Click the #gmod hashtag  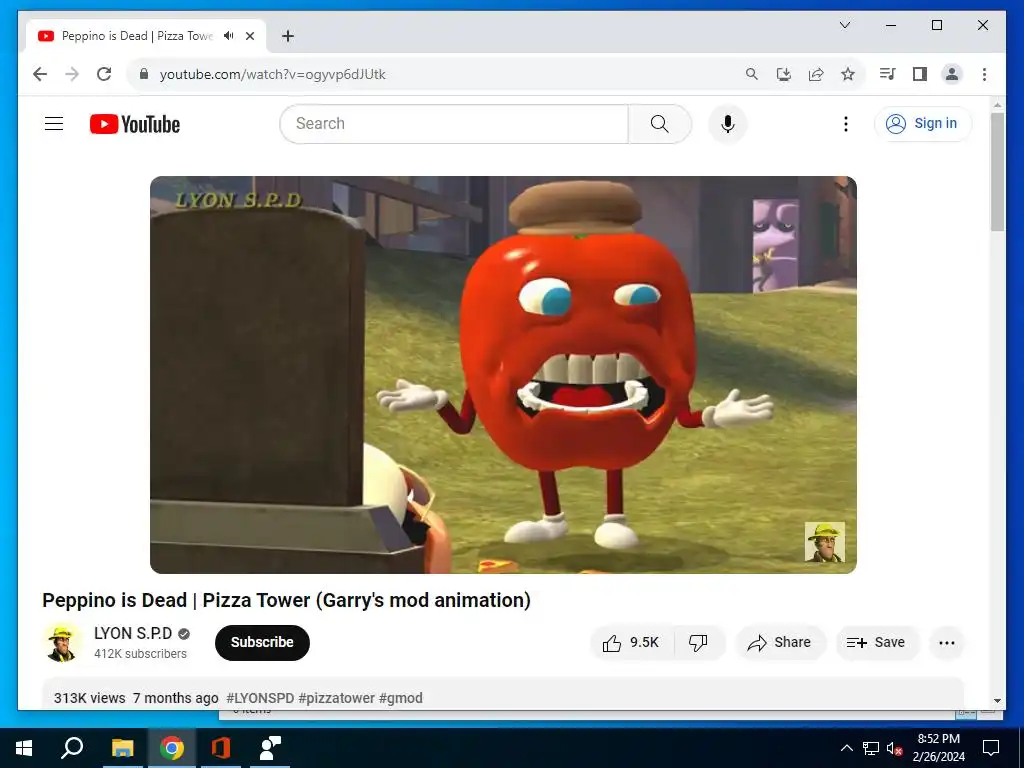(400, 698)
